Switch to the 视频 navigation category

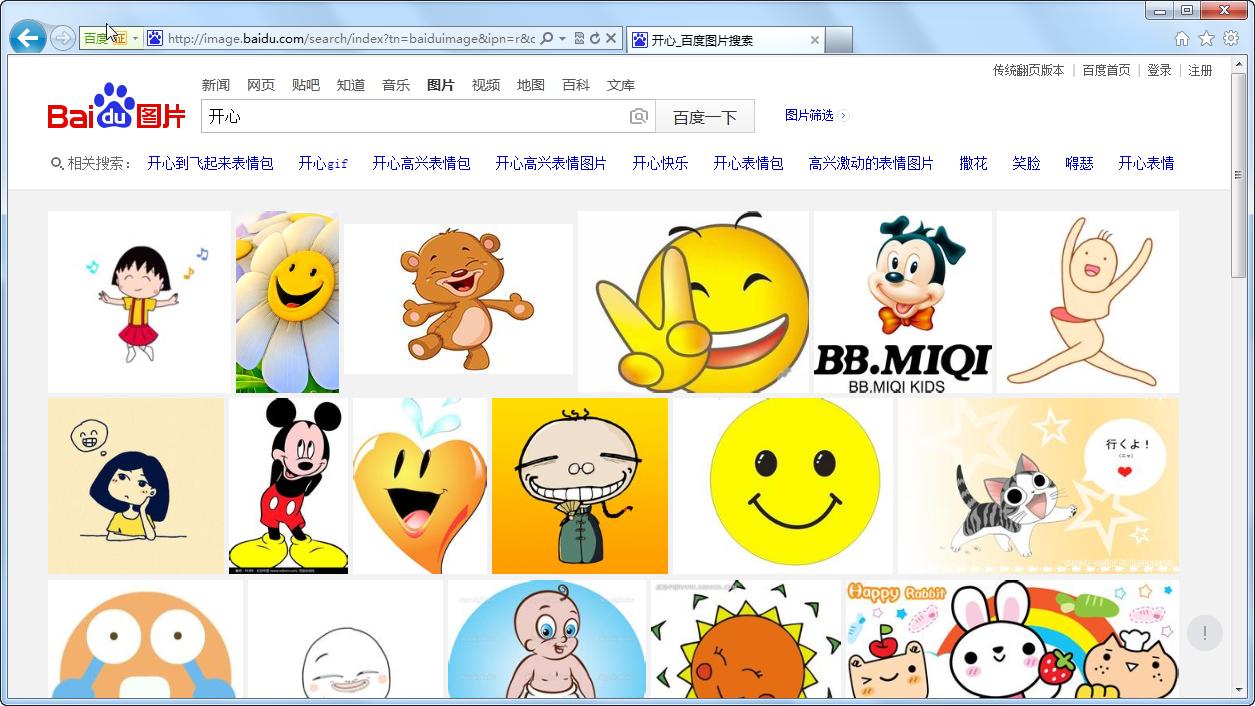click(485, 85)
